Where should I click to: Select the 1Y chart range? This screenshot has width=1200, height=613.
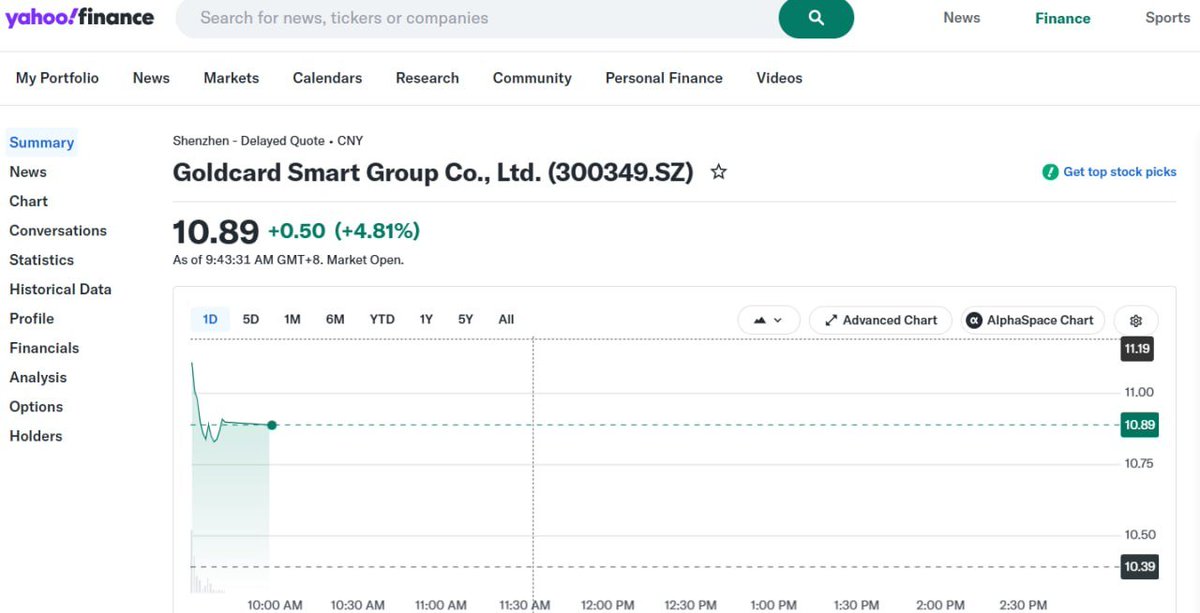point(426,319)
